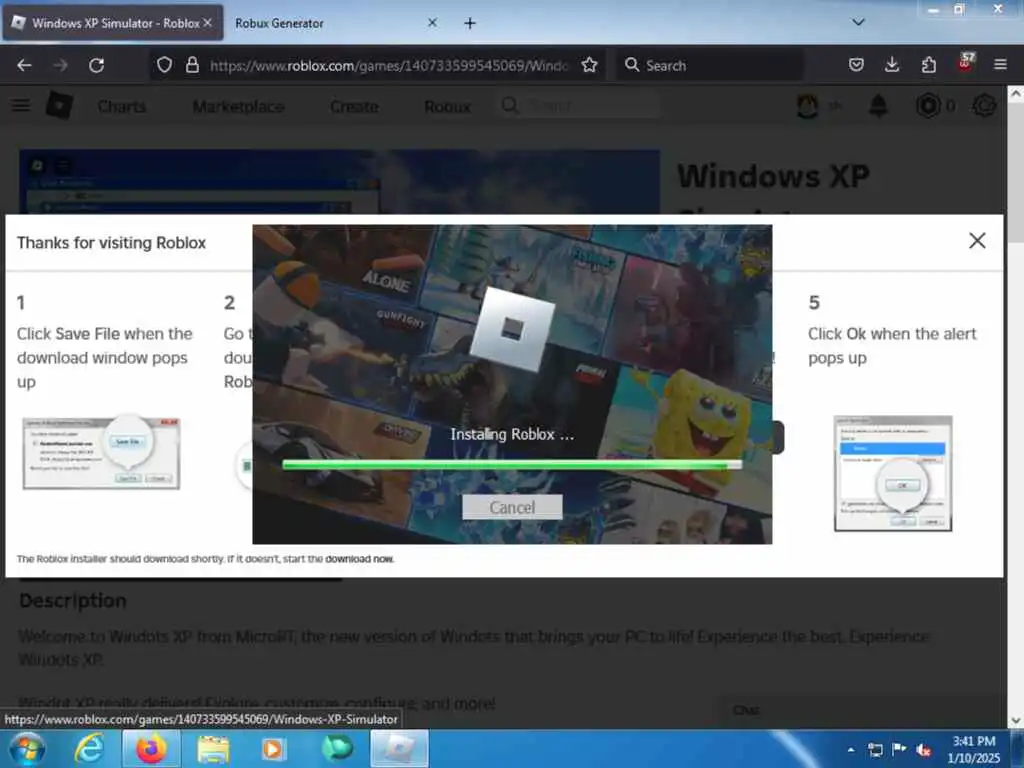Open Windows Media Player taskbar icon
Viewport: 1024px width, 768px height.
pyautogui.click(x=274, y=748)
